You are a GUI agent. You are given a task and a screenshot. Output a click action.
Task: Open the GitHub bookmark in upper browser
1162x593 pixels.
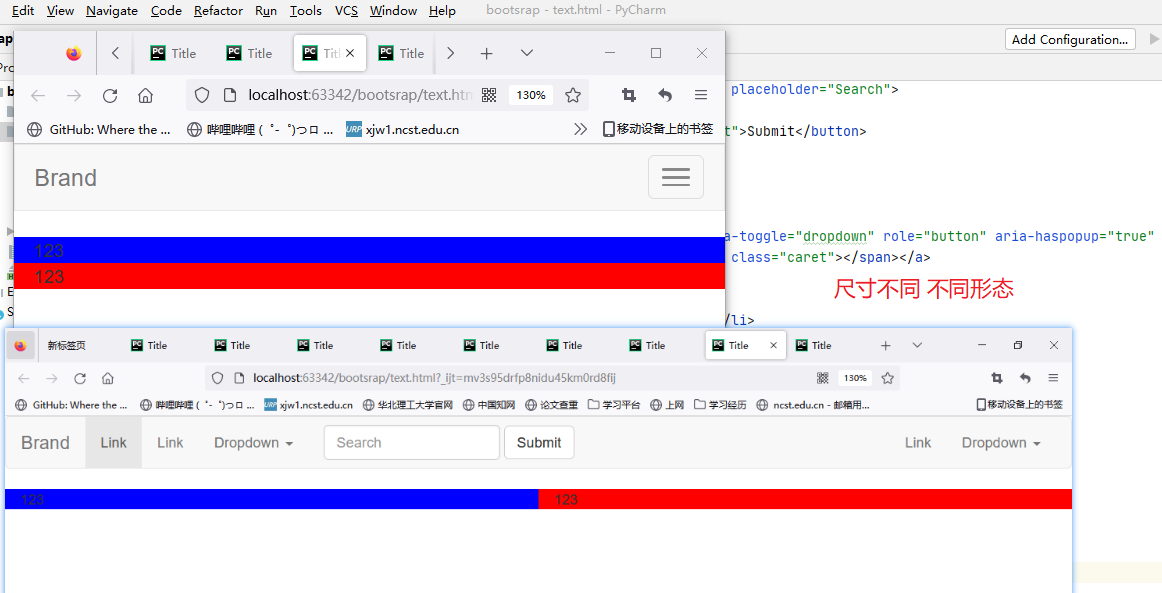tap(99, 130)
